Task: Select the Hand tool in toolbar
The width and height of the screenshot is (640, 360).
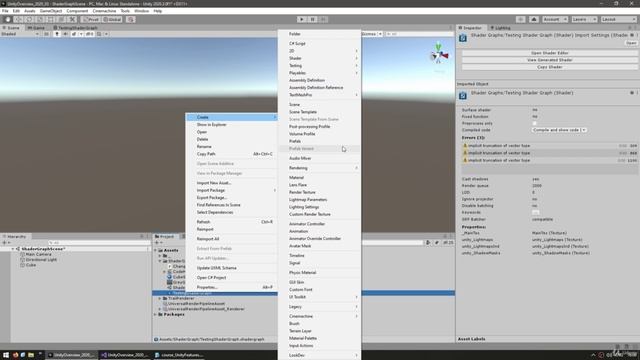Action: click(x=7, y=19)
